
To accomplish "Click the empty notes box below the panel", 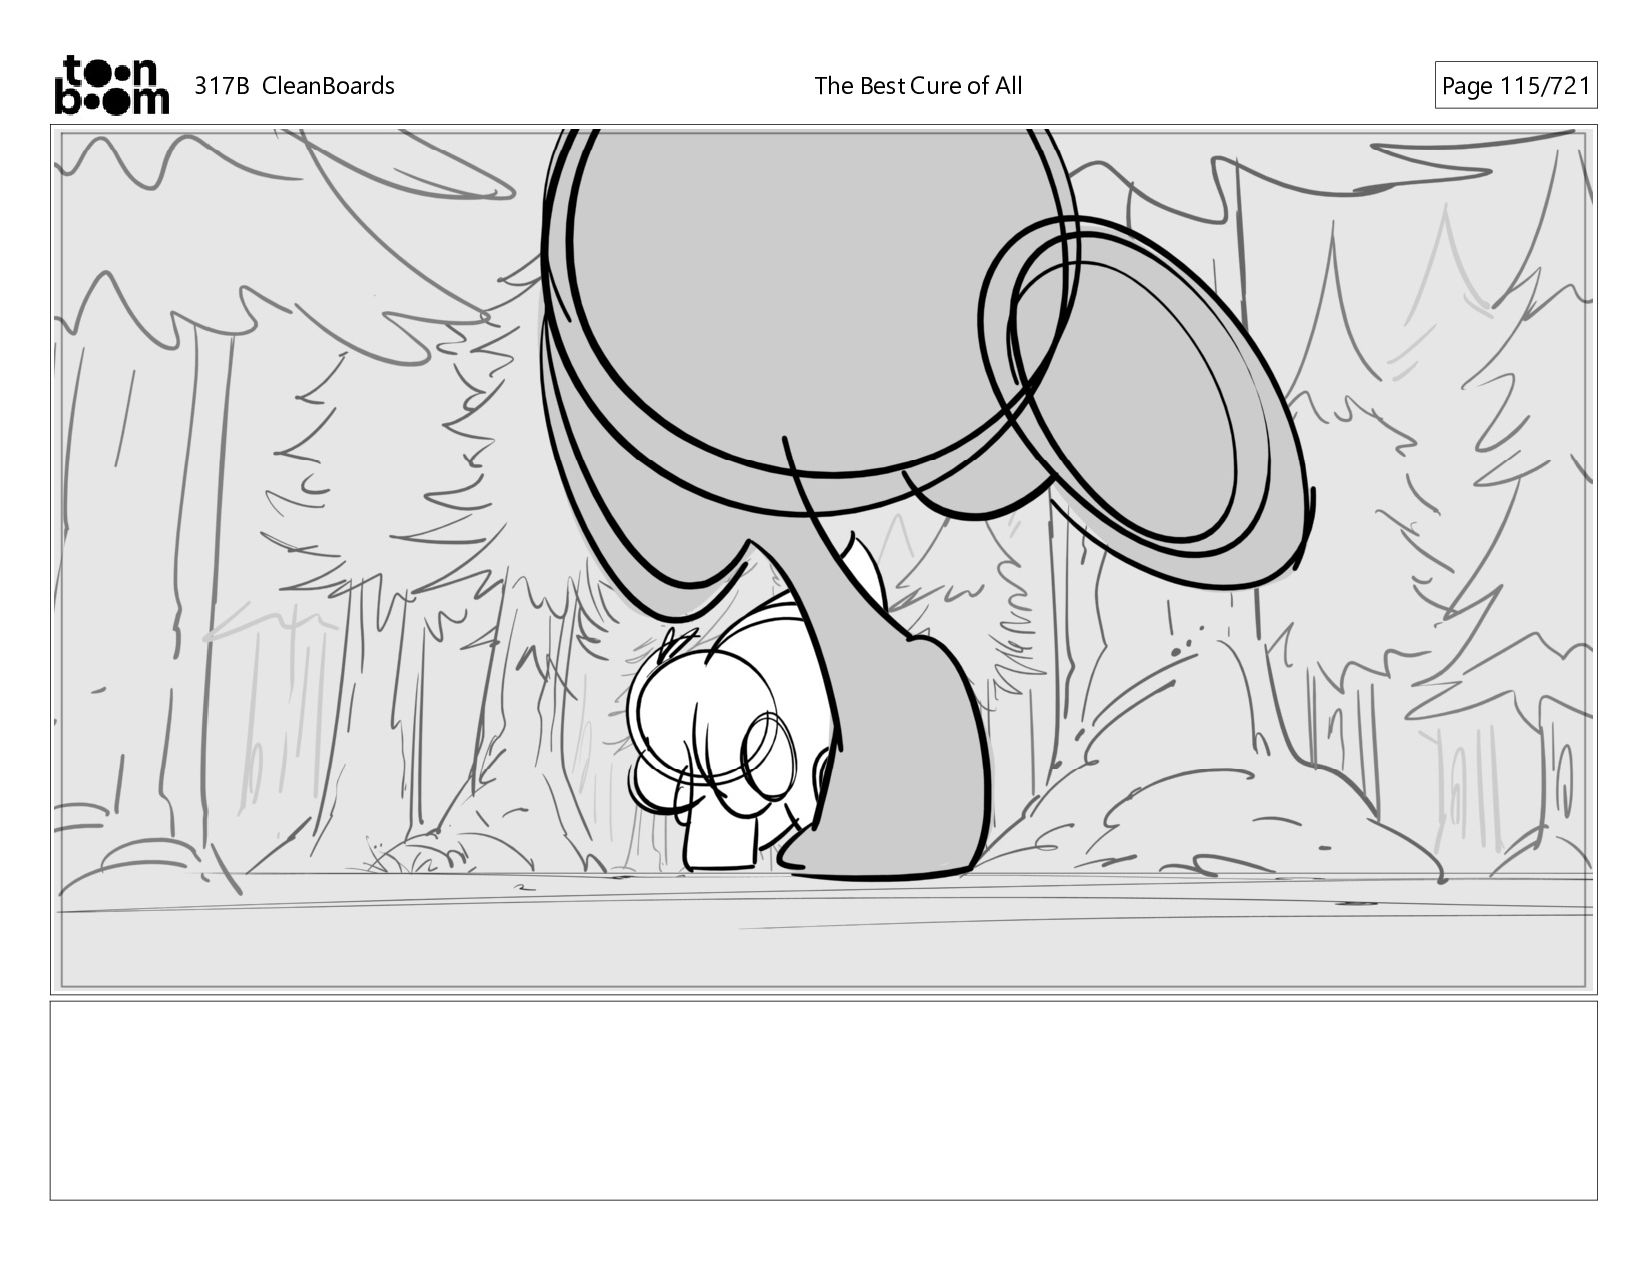I will coord(824,1100).
